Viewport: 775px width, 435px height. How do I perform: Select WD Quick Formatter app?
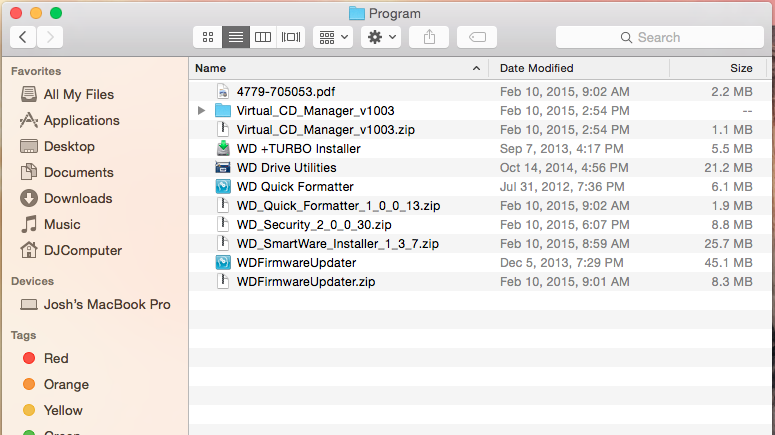coord(295,187)
